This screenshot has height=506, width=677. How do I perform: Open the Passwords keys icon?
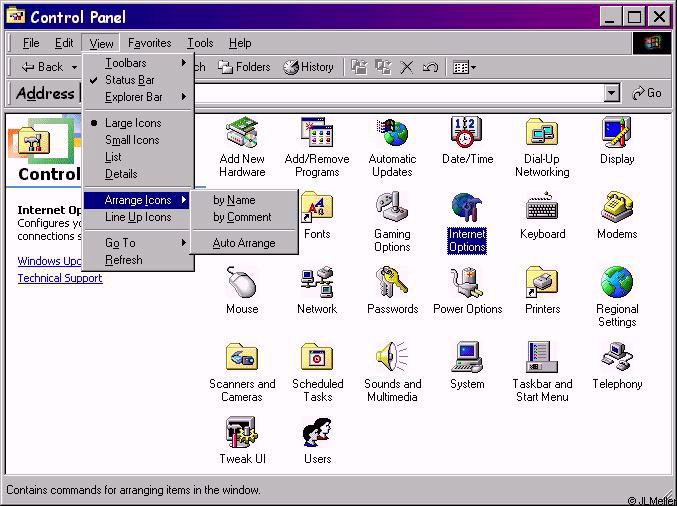point(392,283)
